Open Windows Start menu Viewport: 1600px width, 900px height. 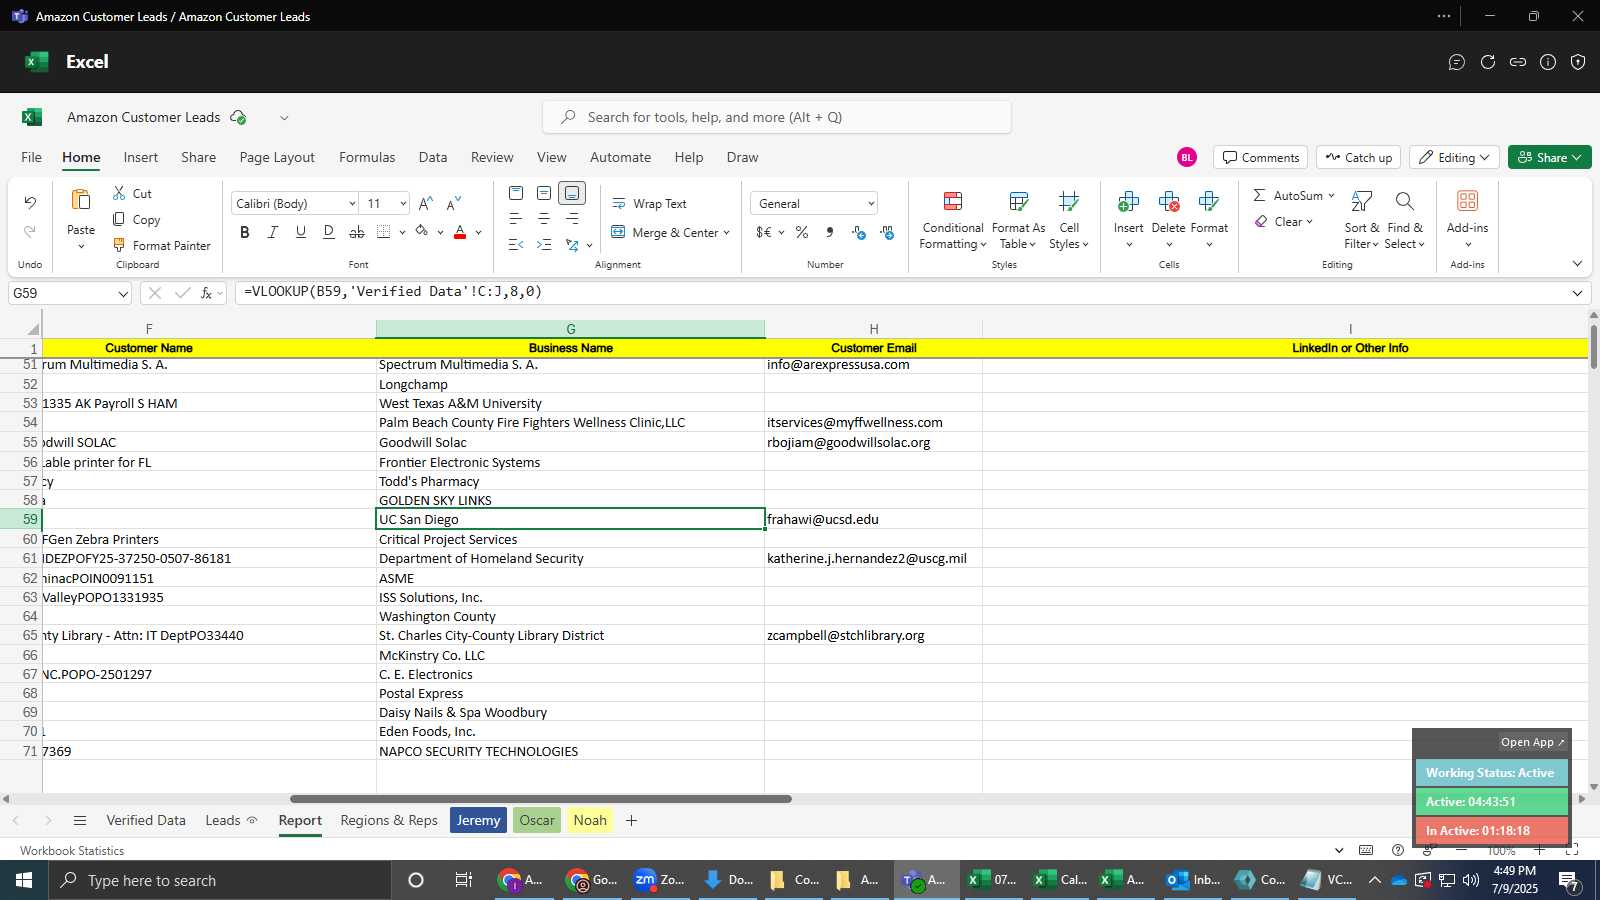point(23,880)
